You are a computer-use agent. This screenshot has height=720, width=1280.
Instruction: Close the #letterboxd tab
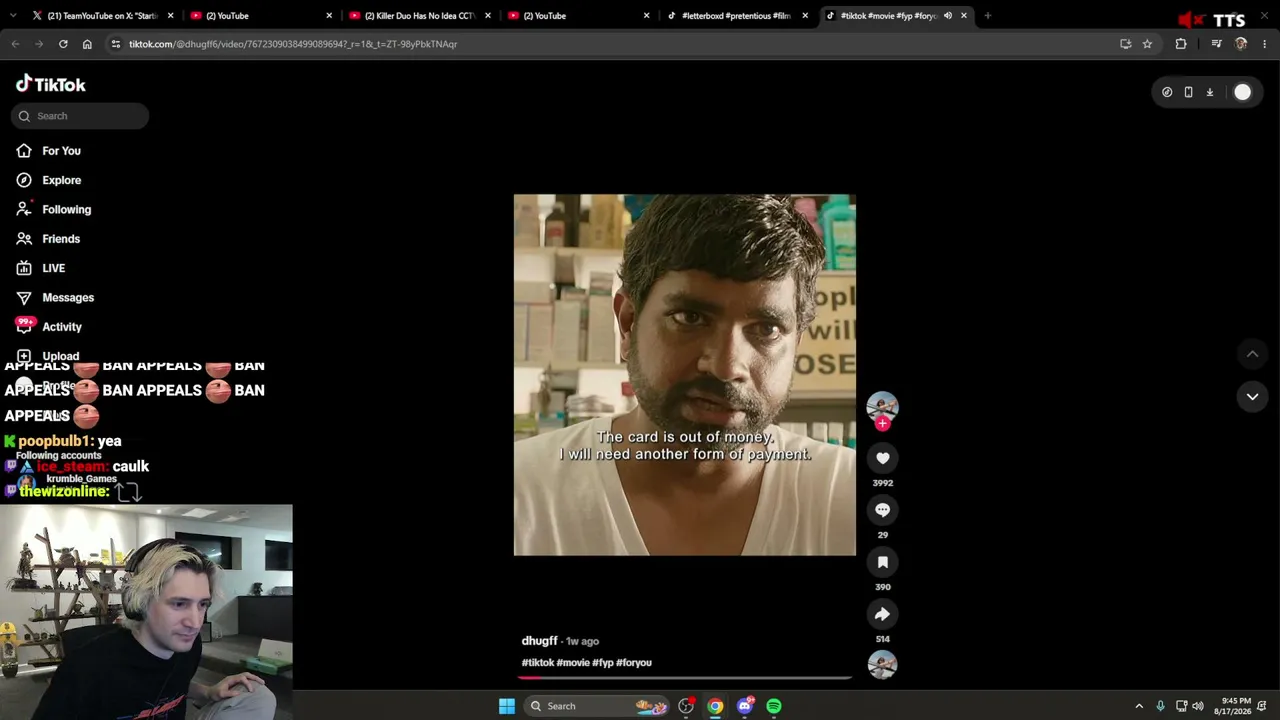[805, 16]
